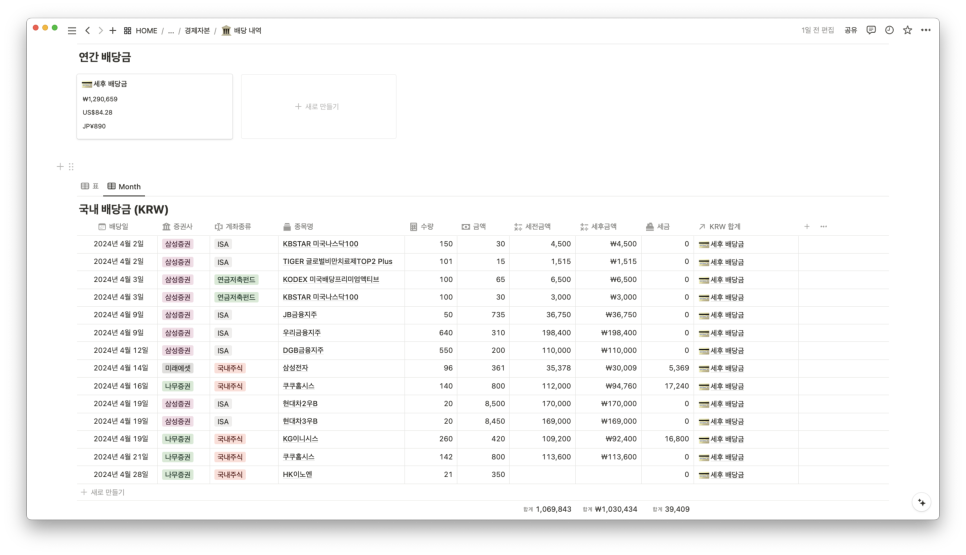This screenshot has width=966, height=555.
Task: Select the 현대차2우B name cell
Action: [341, 404]
